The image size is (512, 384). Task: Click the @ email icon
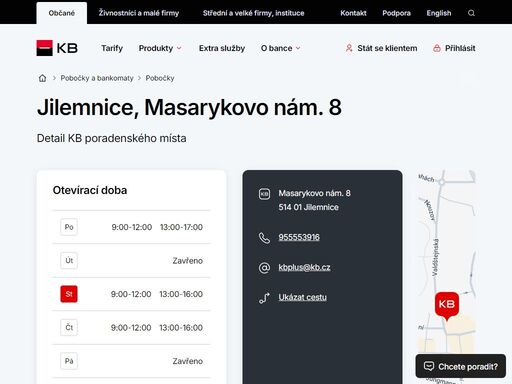[x=264, y=267]
